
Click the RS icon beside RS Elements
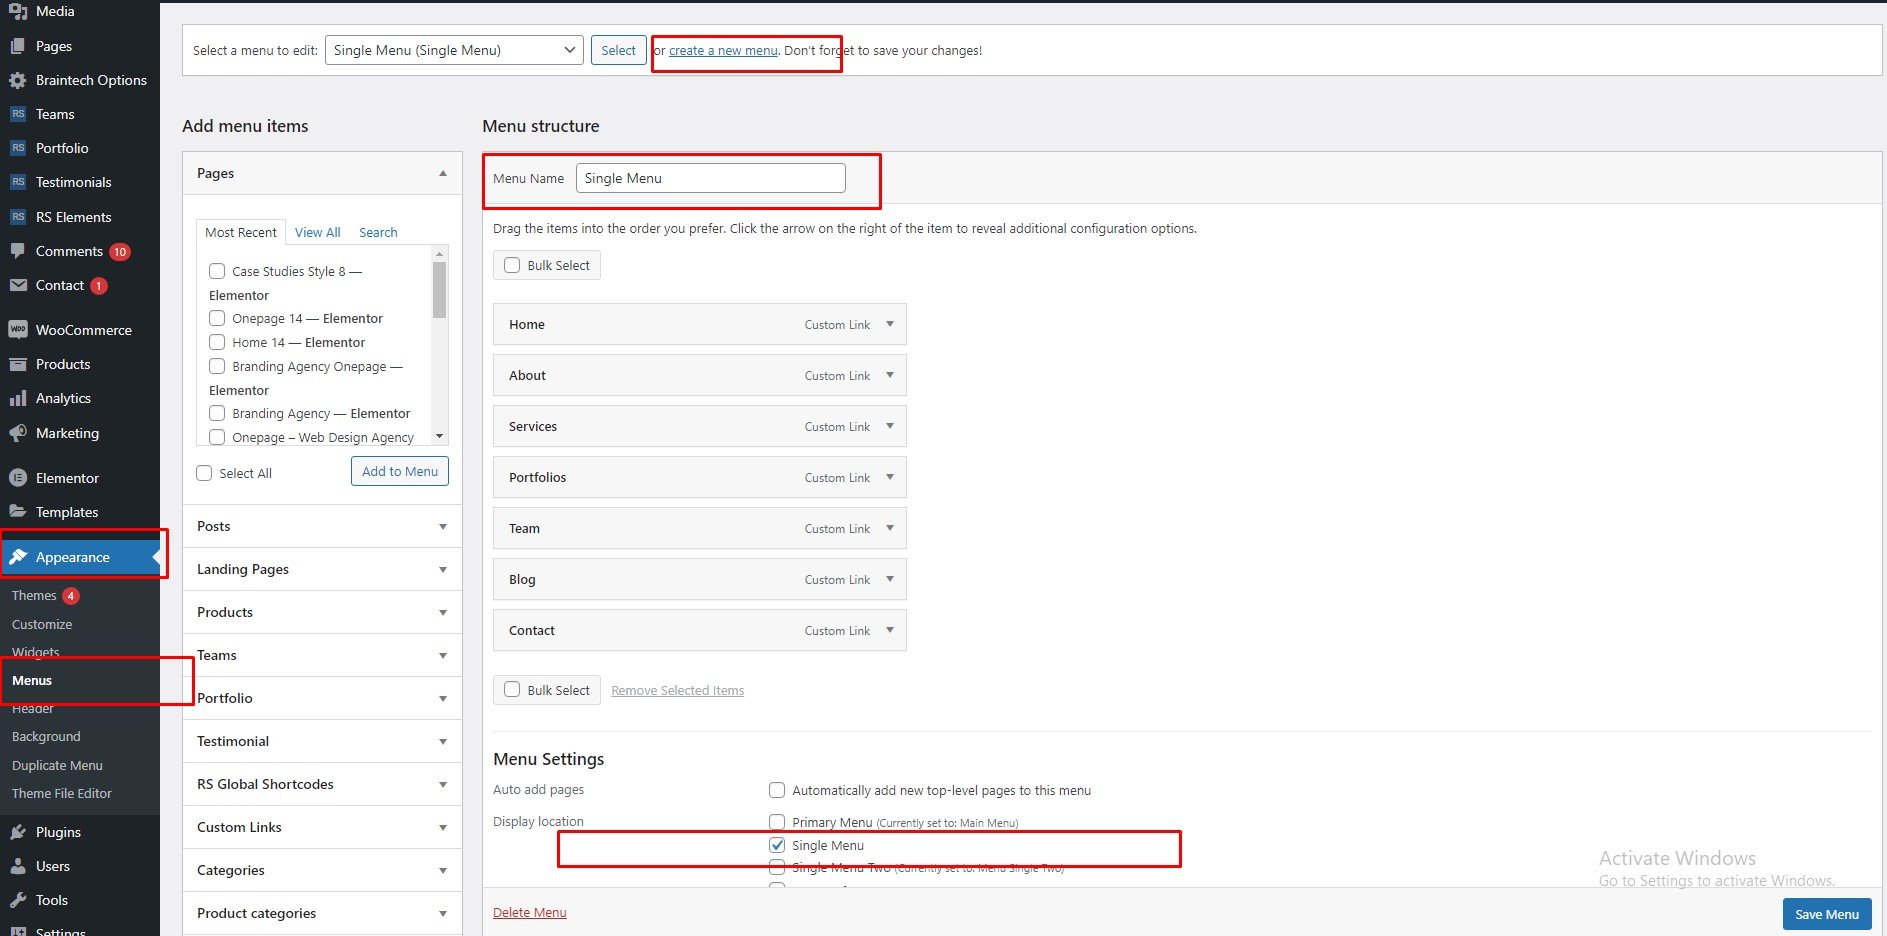18,217
